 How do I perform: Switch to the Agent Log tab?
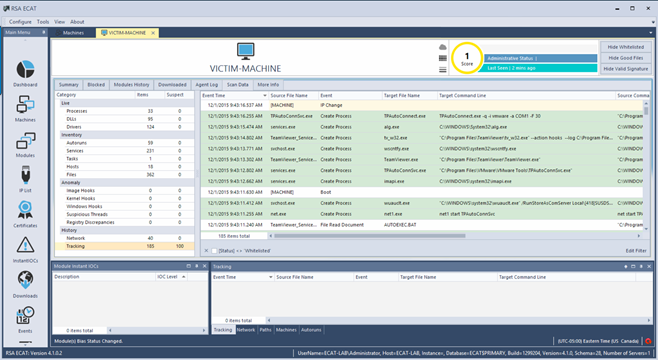coord(206,85)
